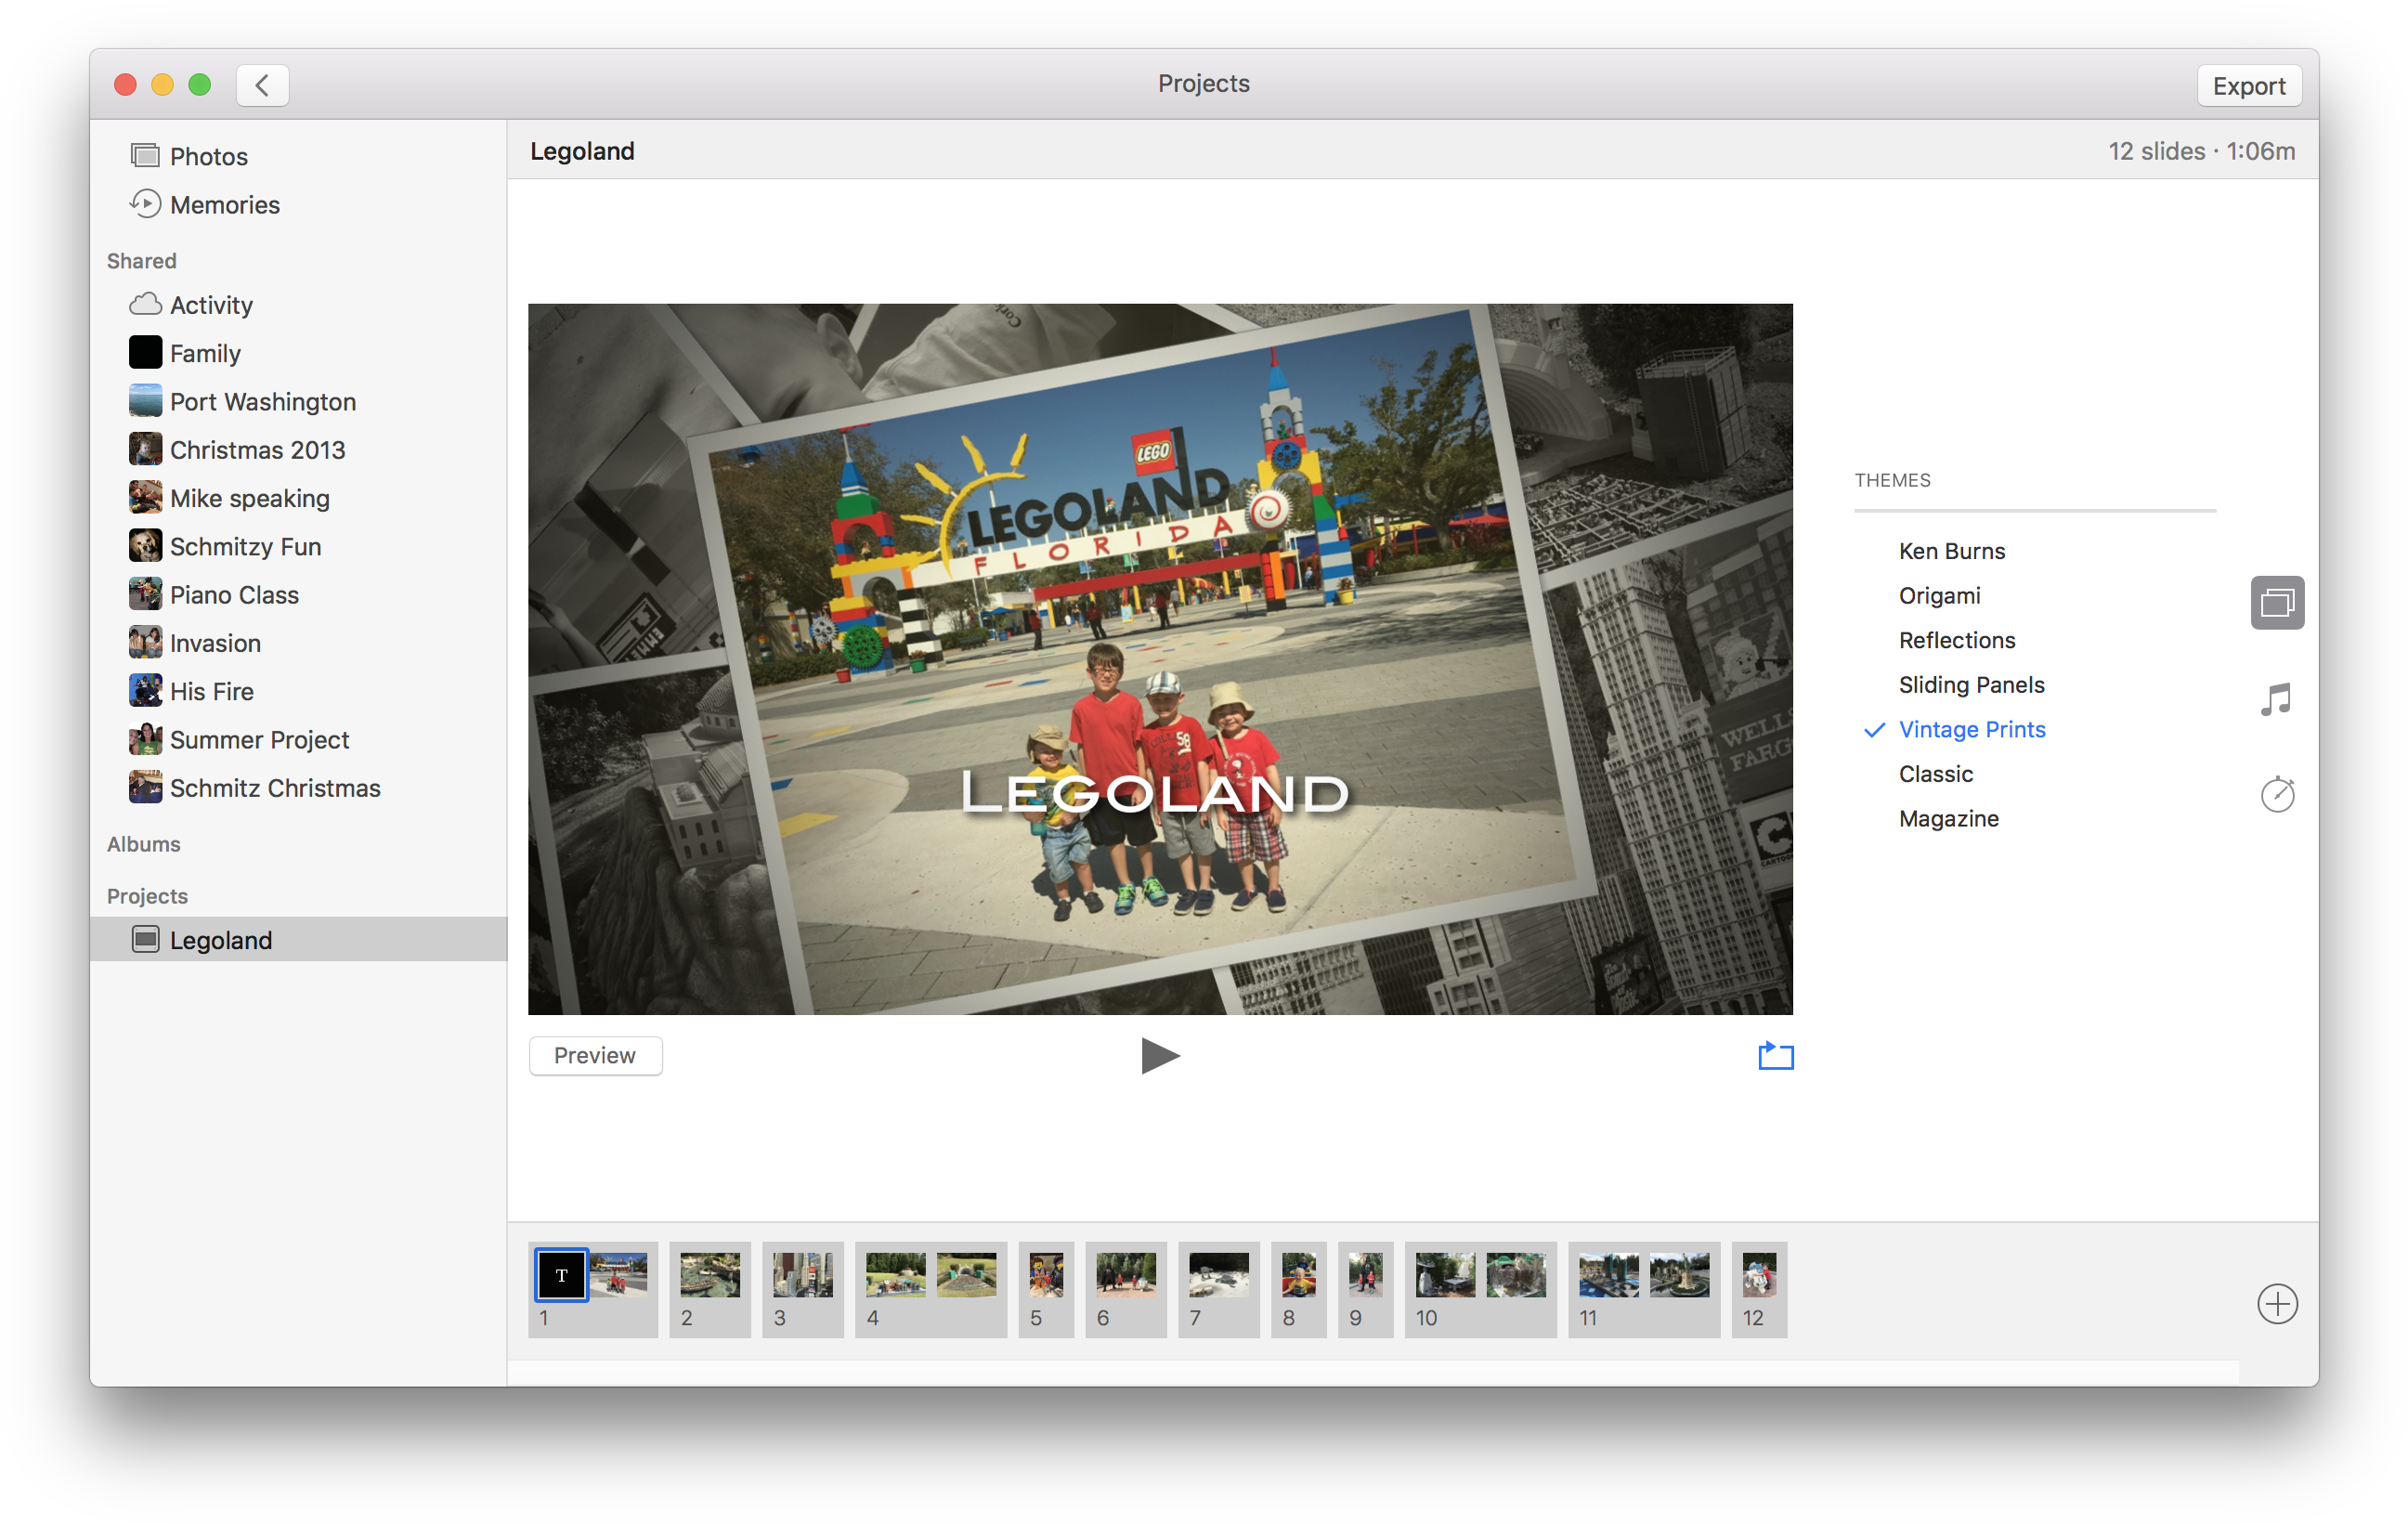Choose the Reflections theme
Viewport: 2408px width, 1524px height.
(1957, 640)
